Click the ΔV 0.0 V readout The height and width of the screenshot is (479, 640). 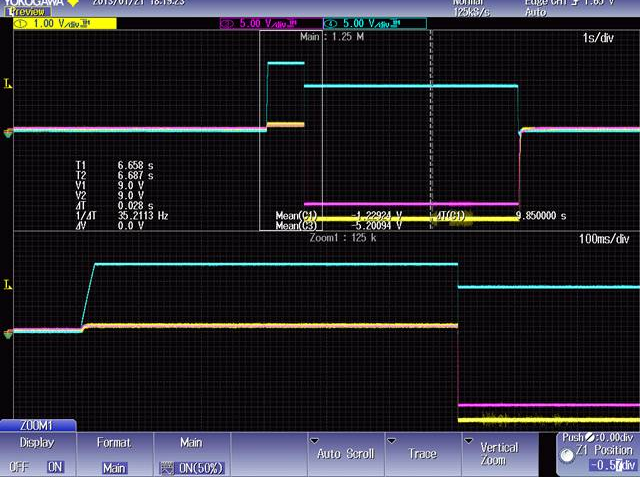coord(109,226)
